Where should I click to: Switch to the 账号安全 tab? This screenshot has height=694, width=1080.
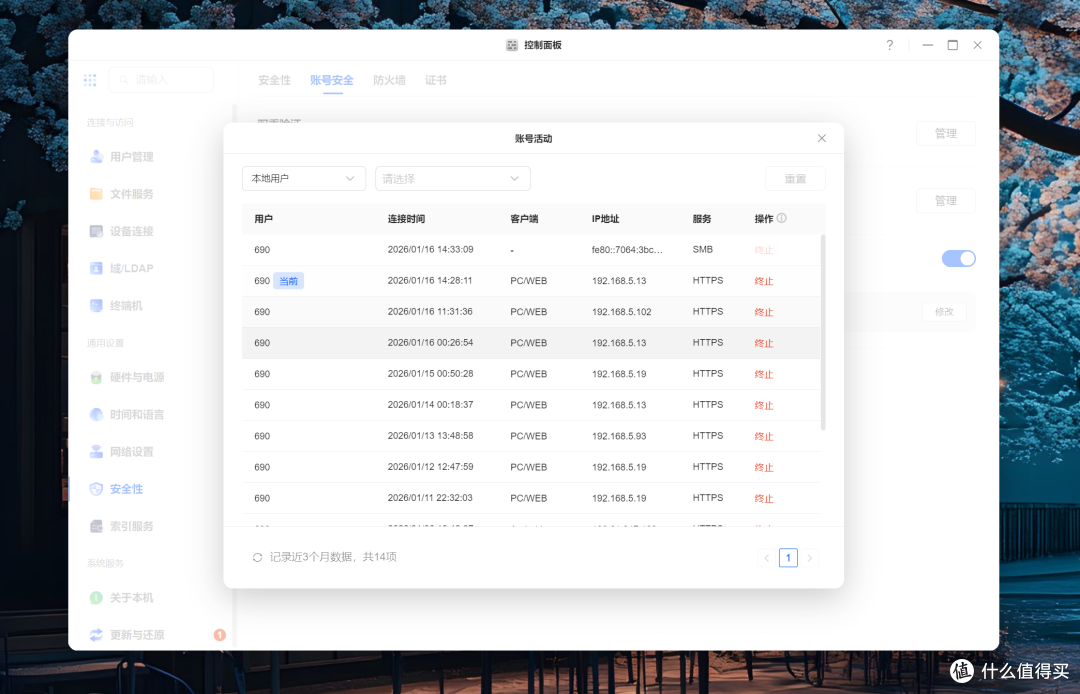pyautogui.click(x=331, y=80)
